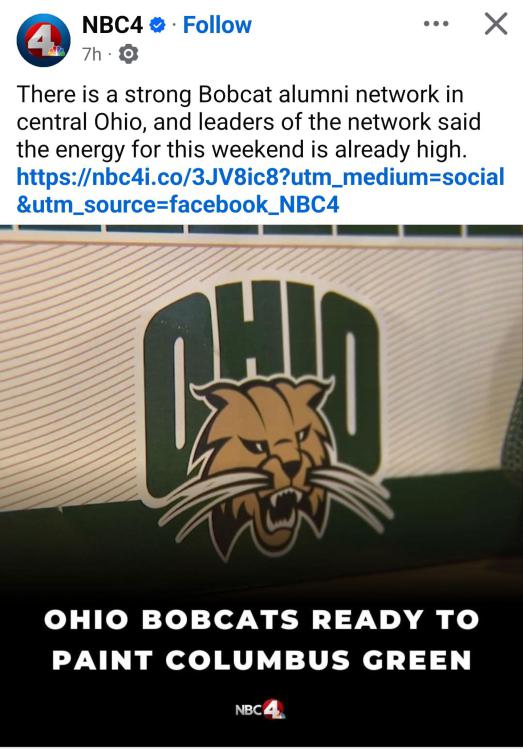
Task: Open the gear audience settings icon
Action: (x=128, y=54)
